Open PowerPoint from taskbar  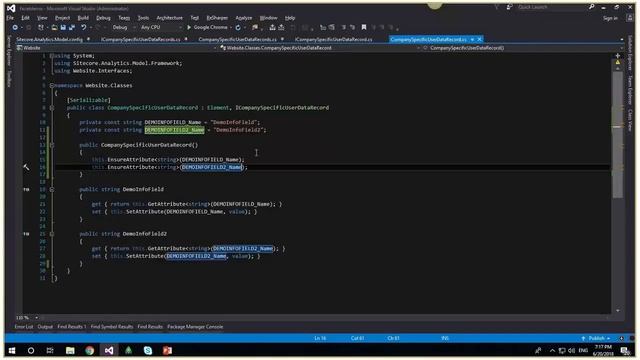[x=167, y=350]
